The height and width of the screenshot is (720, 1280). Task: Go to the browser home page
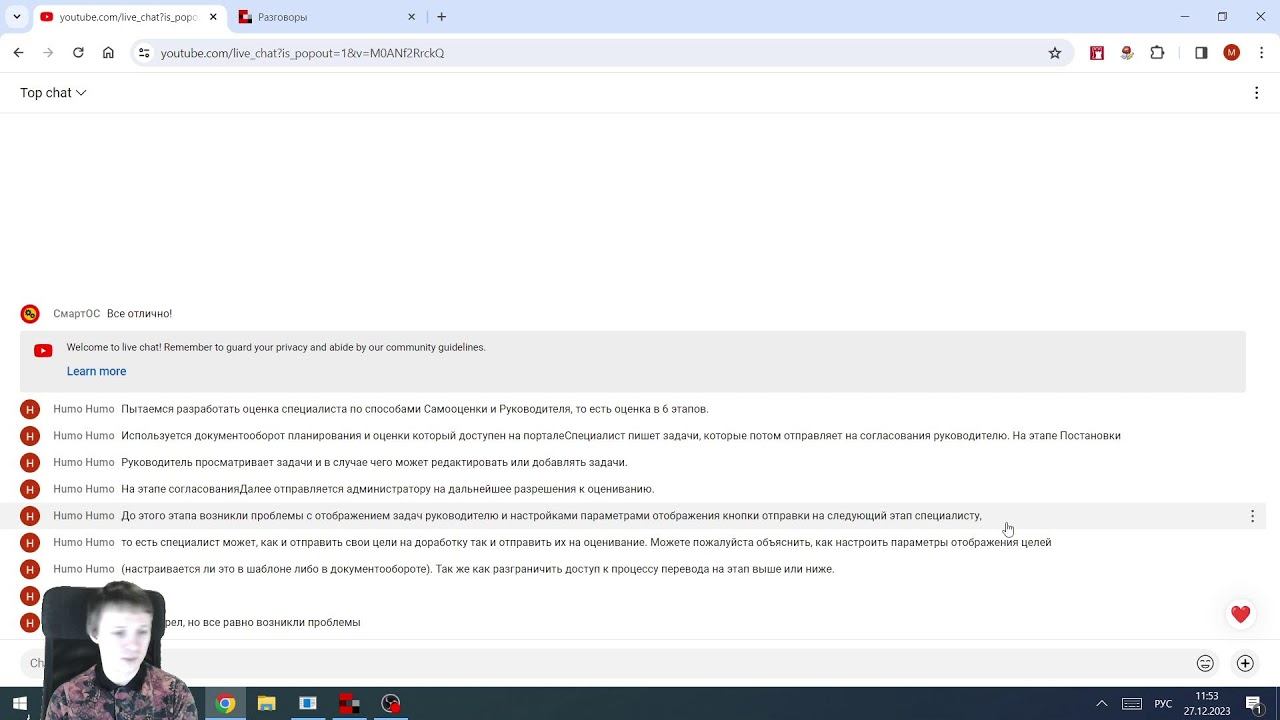point(108,53)
